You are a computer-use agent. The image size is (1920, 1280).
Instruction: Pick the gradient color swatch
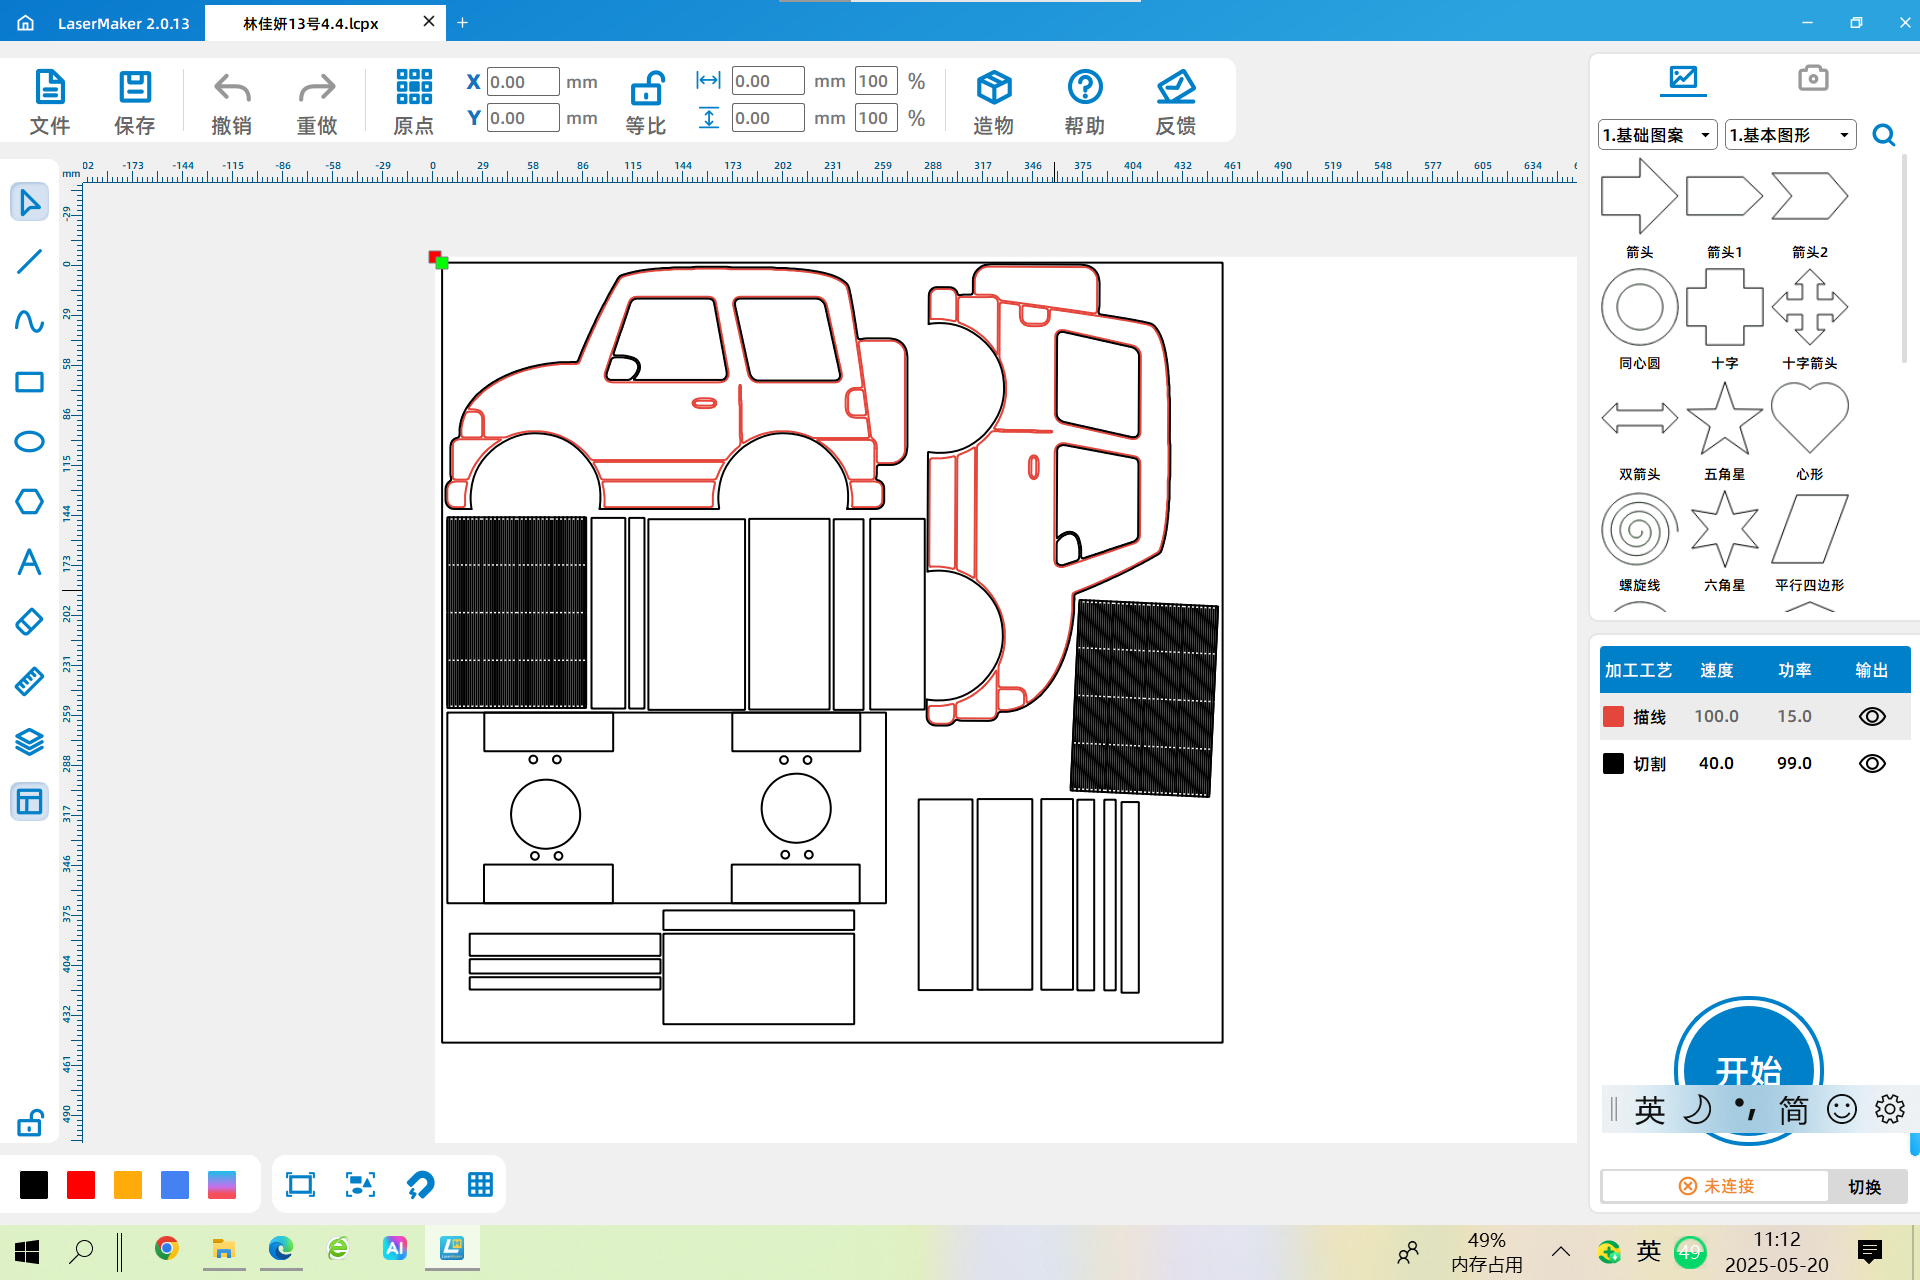pos(222,1185)
